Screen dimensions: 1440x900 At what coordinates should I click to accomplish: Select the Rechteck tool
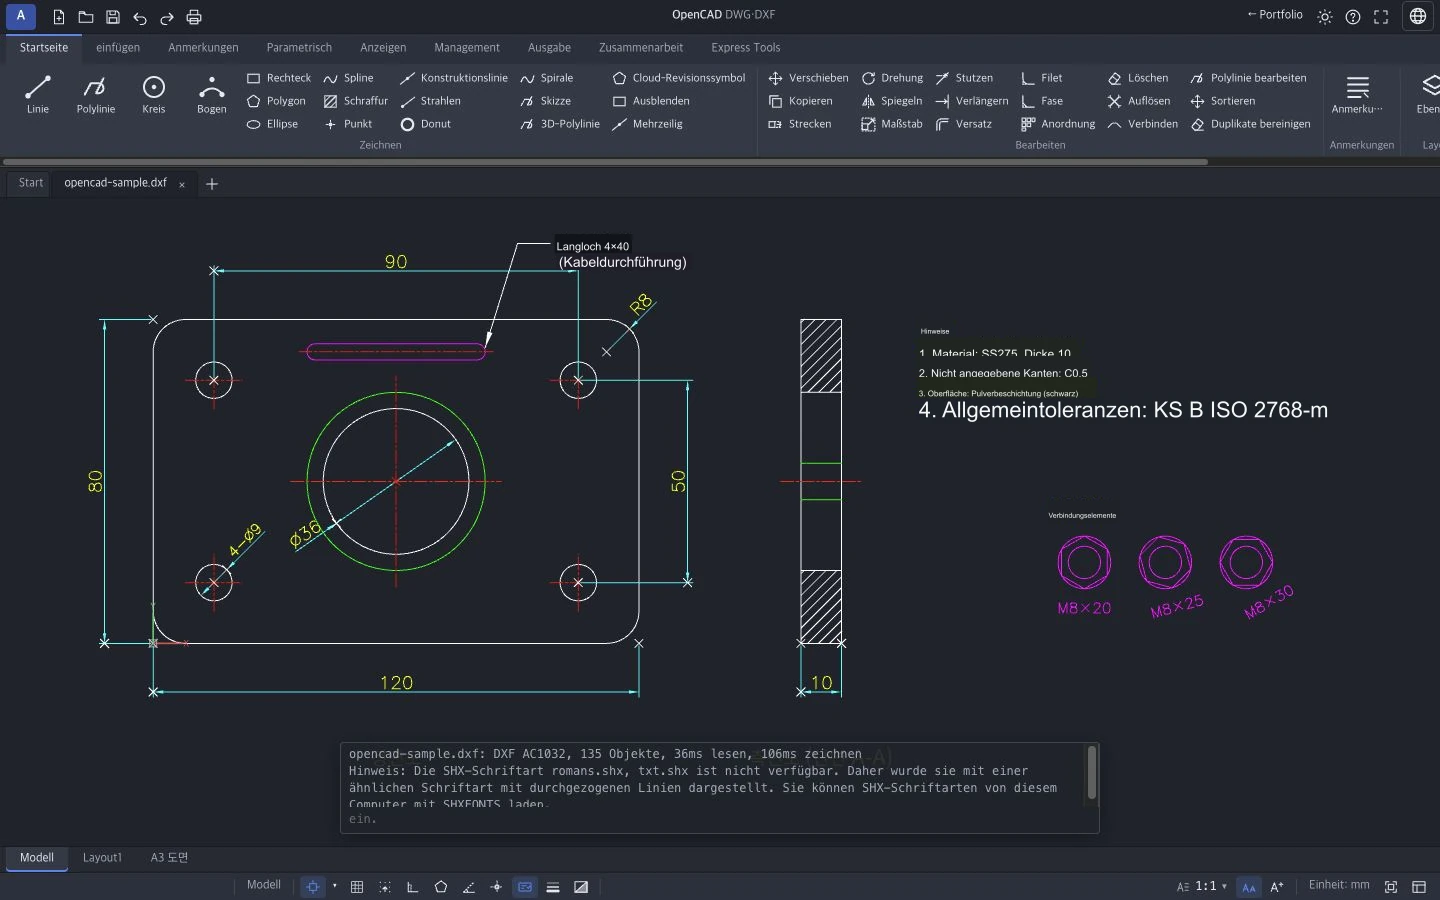click(279, 78)
